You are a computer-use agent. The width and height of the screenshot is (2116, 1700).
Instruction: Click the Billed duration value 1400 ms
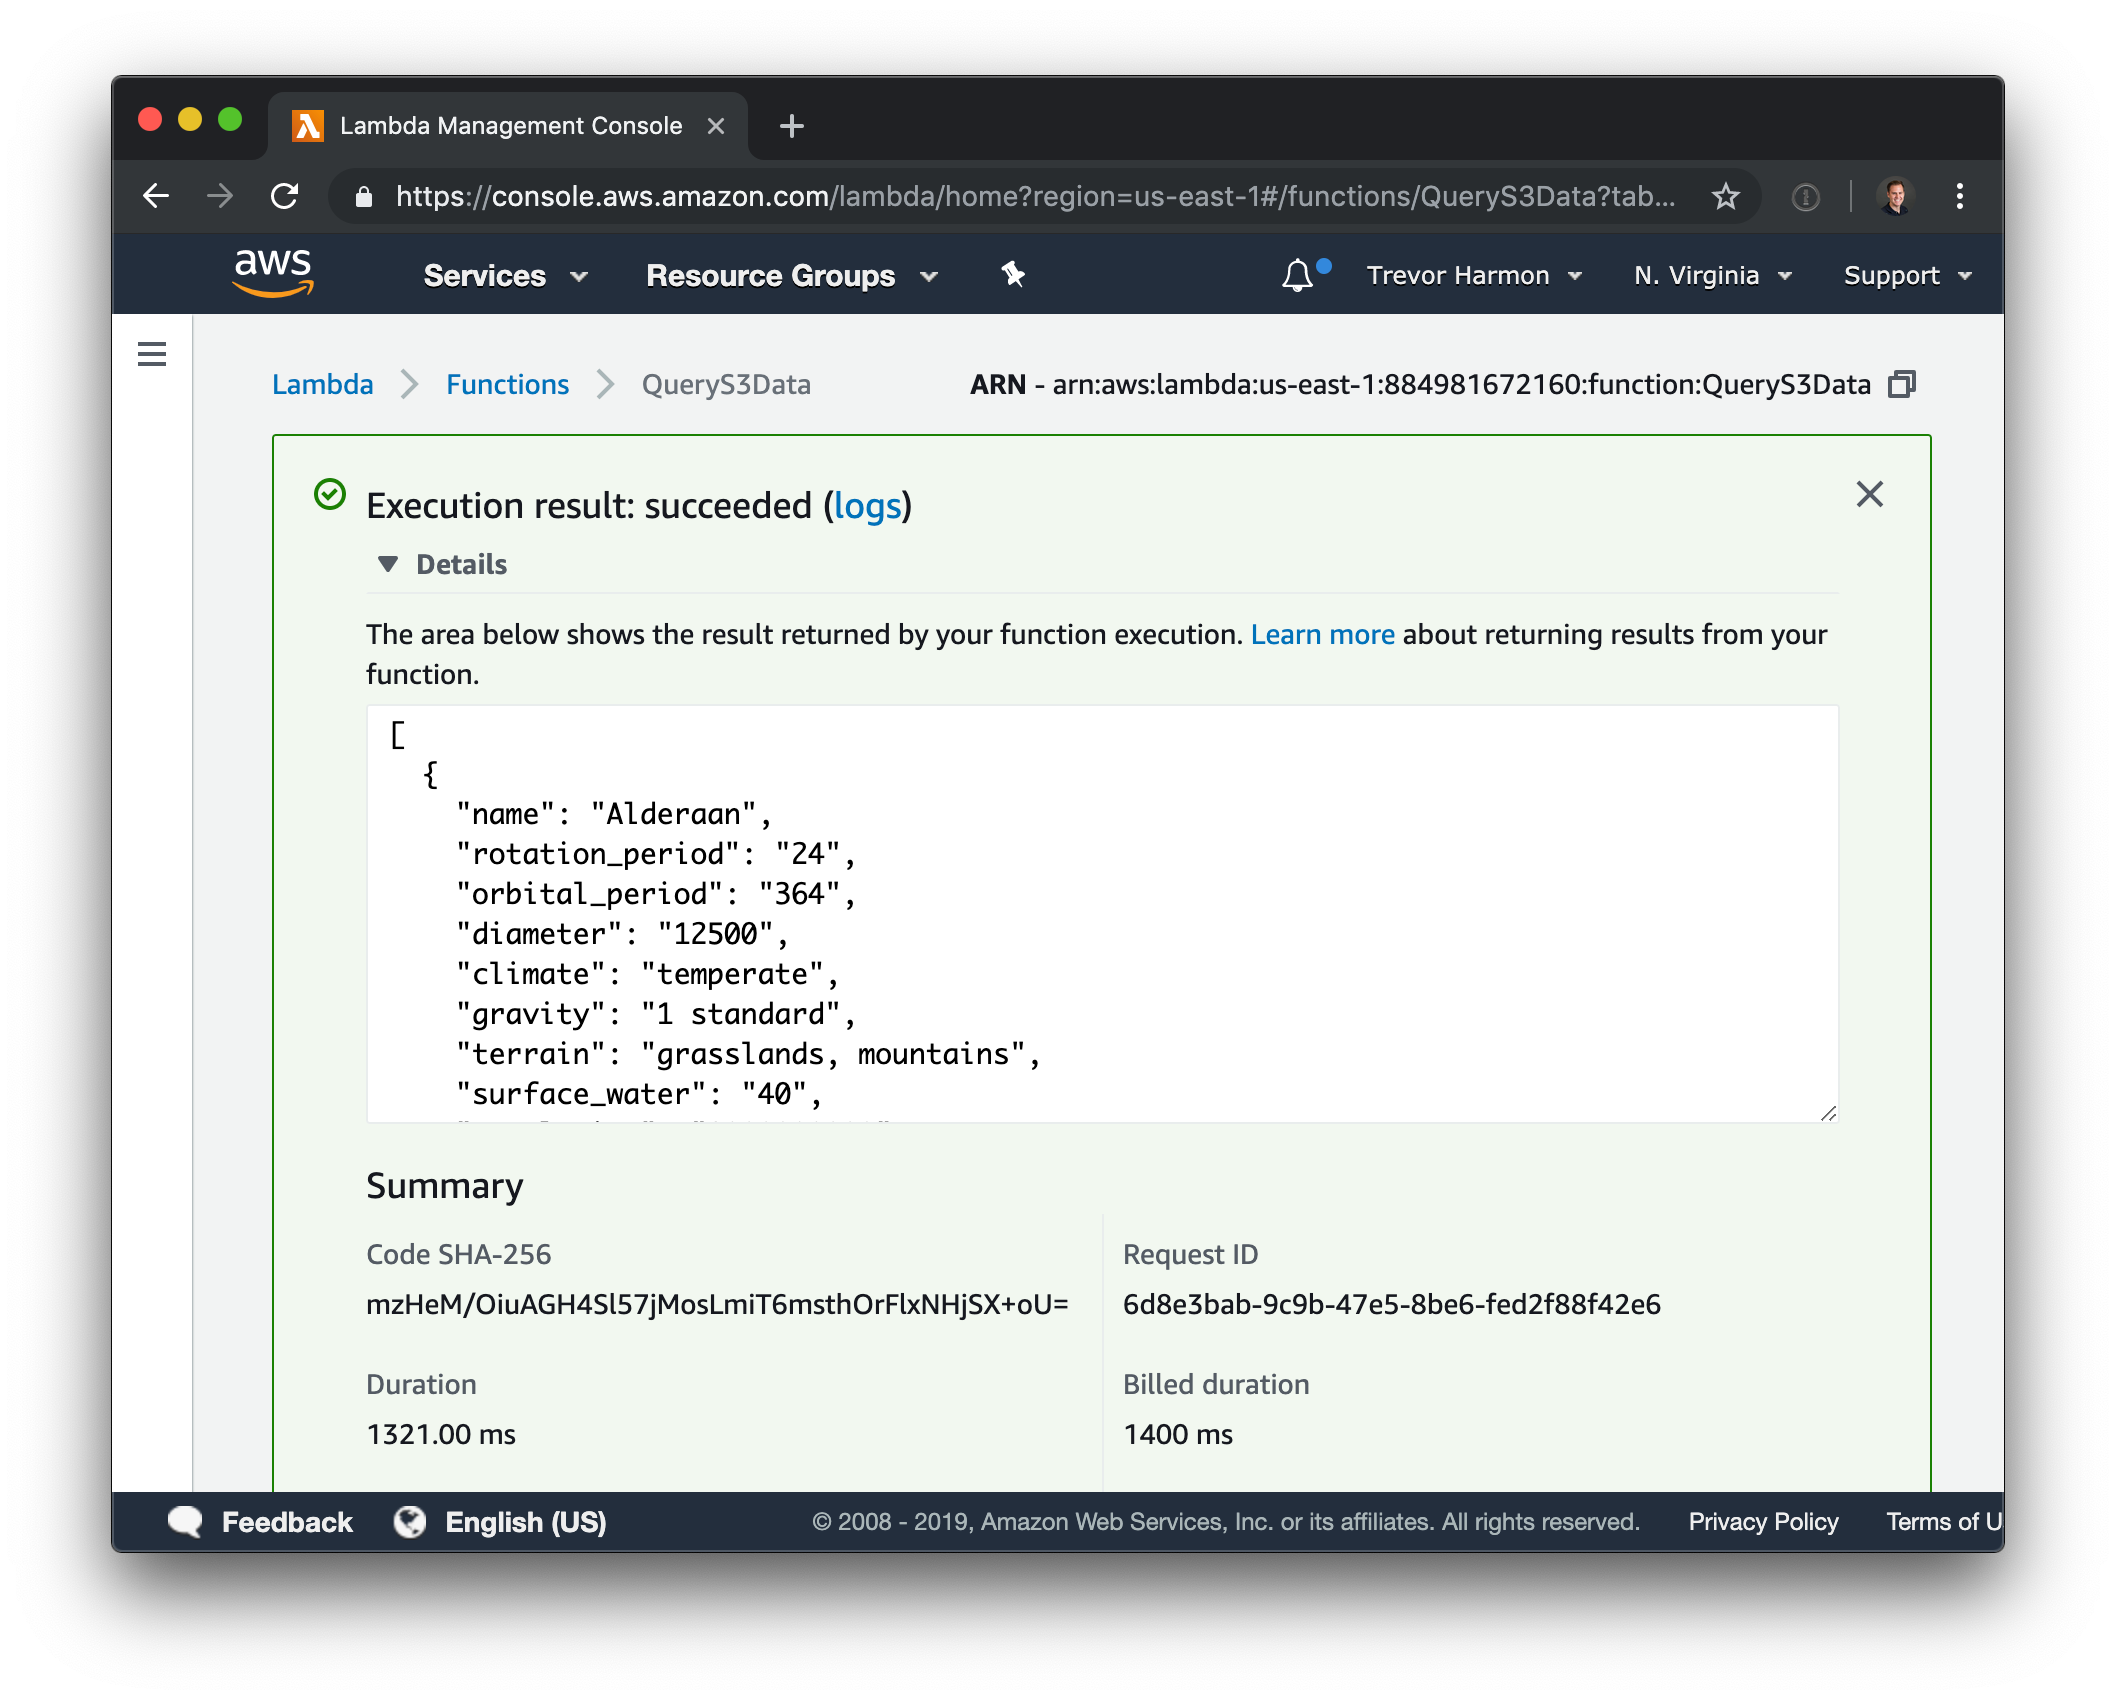1177,1434
